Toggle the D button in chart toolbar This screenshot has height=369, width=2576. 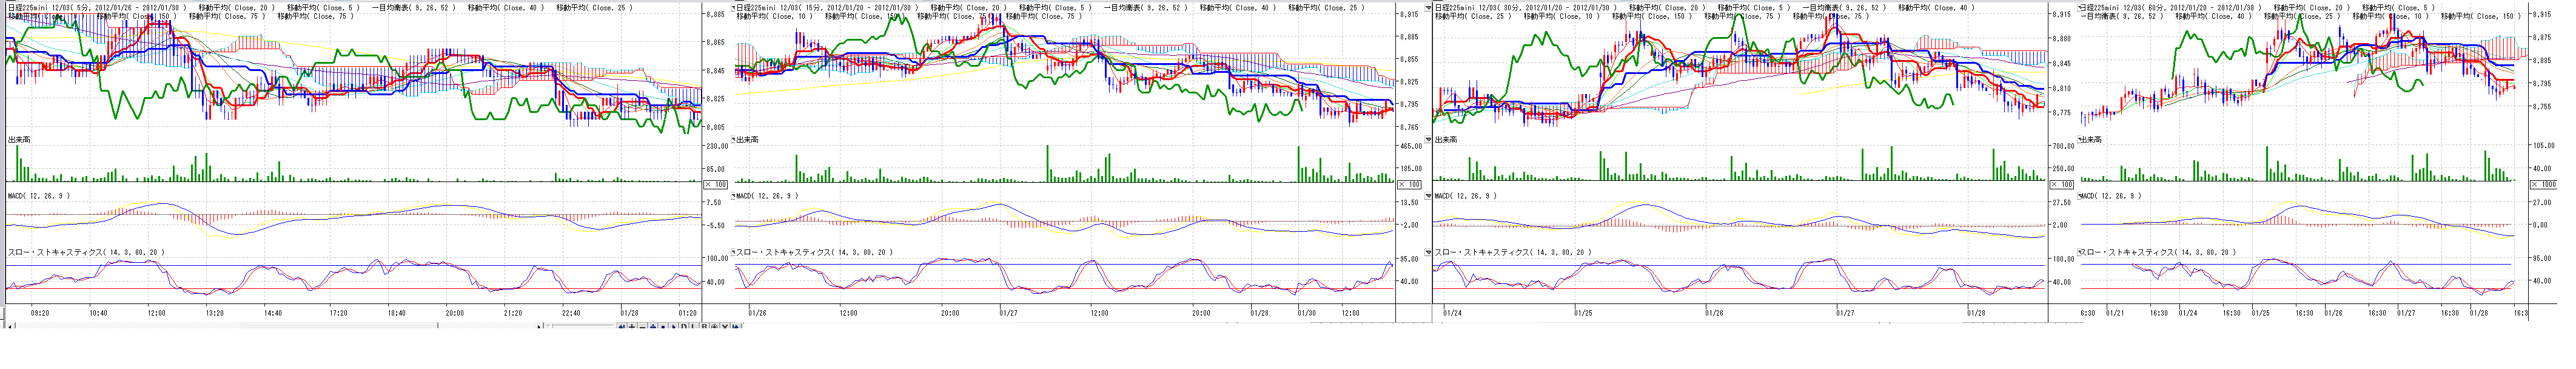684,327
